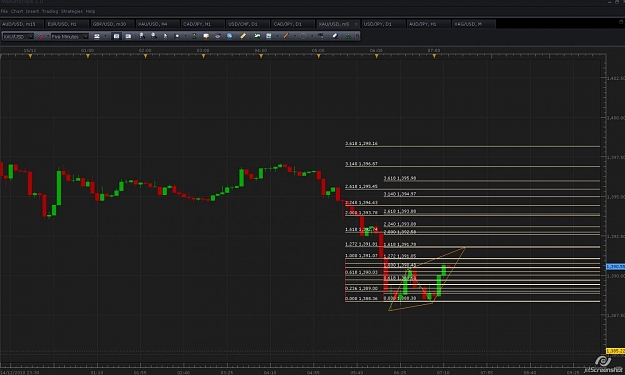Click the toolbar options grip at far right
The height and width of the screenshot is (375, 625).
[357, 36]
